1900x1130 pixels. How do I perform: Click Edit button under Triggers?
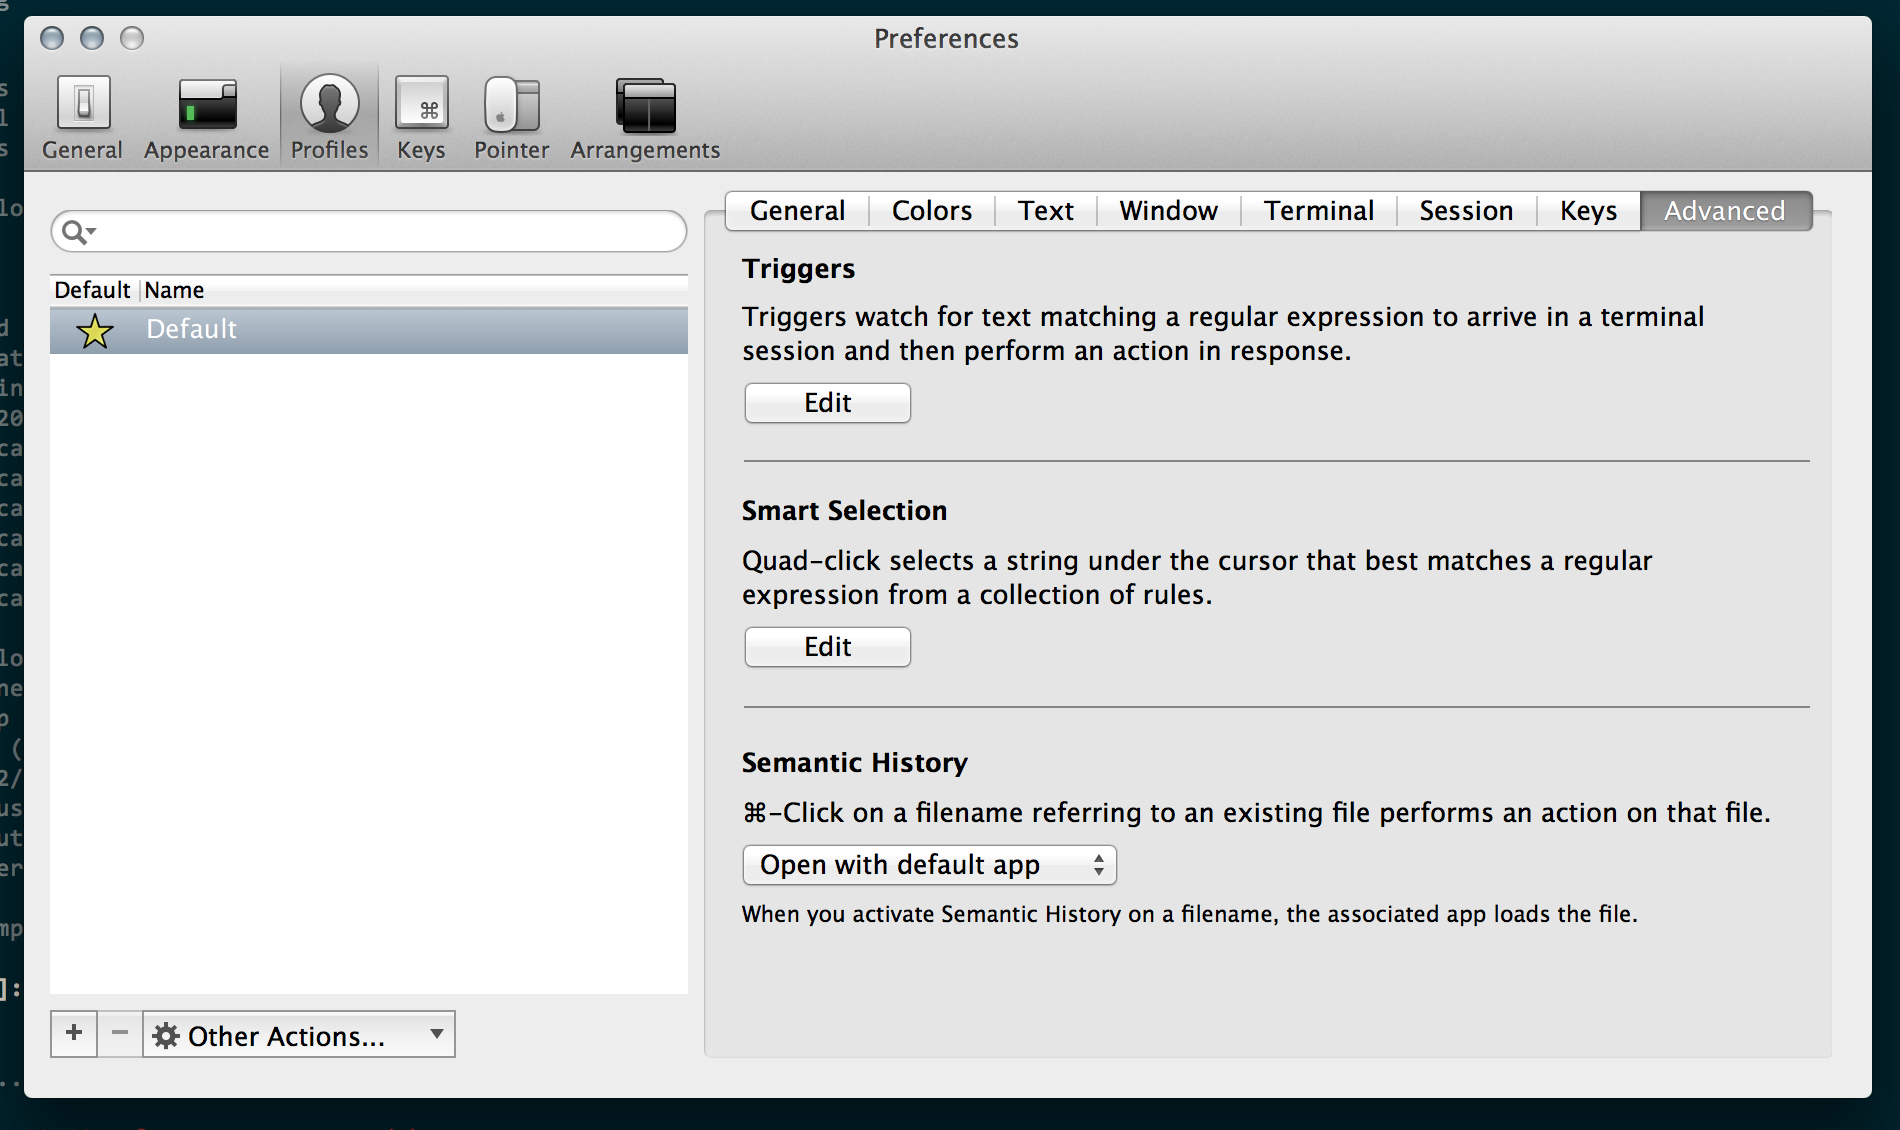pyautogui.click(x=827, y=403)
